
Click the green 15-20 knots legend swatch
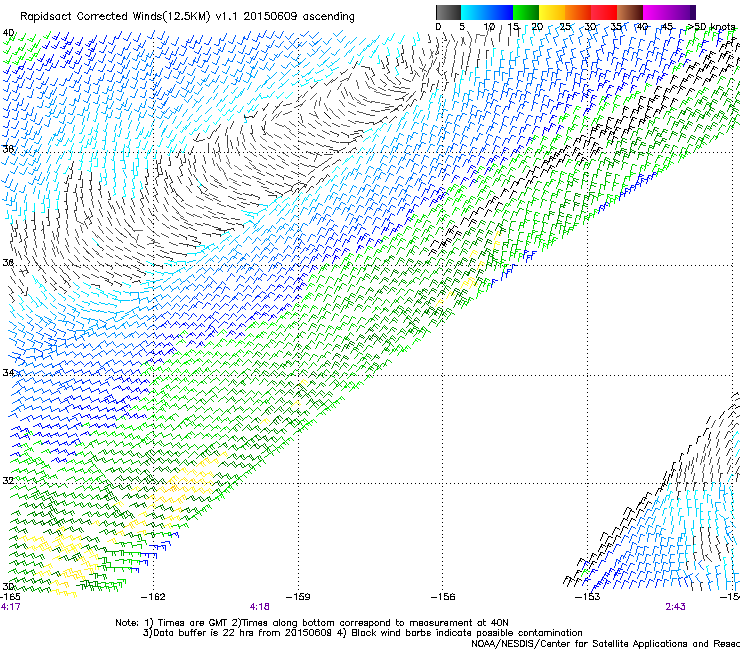click(x=526, y=12)
